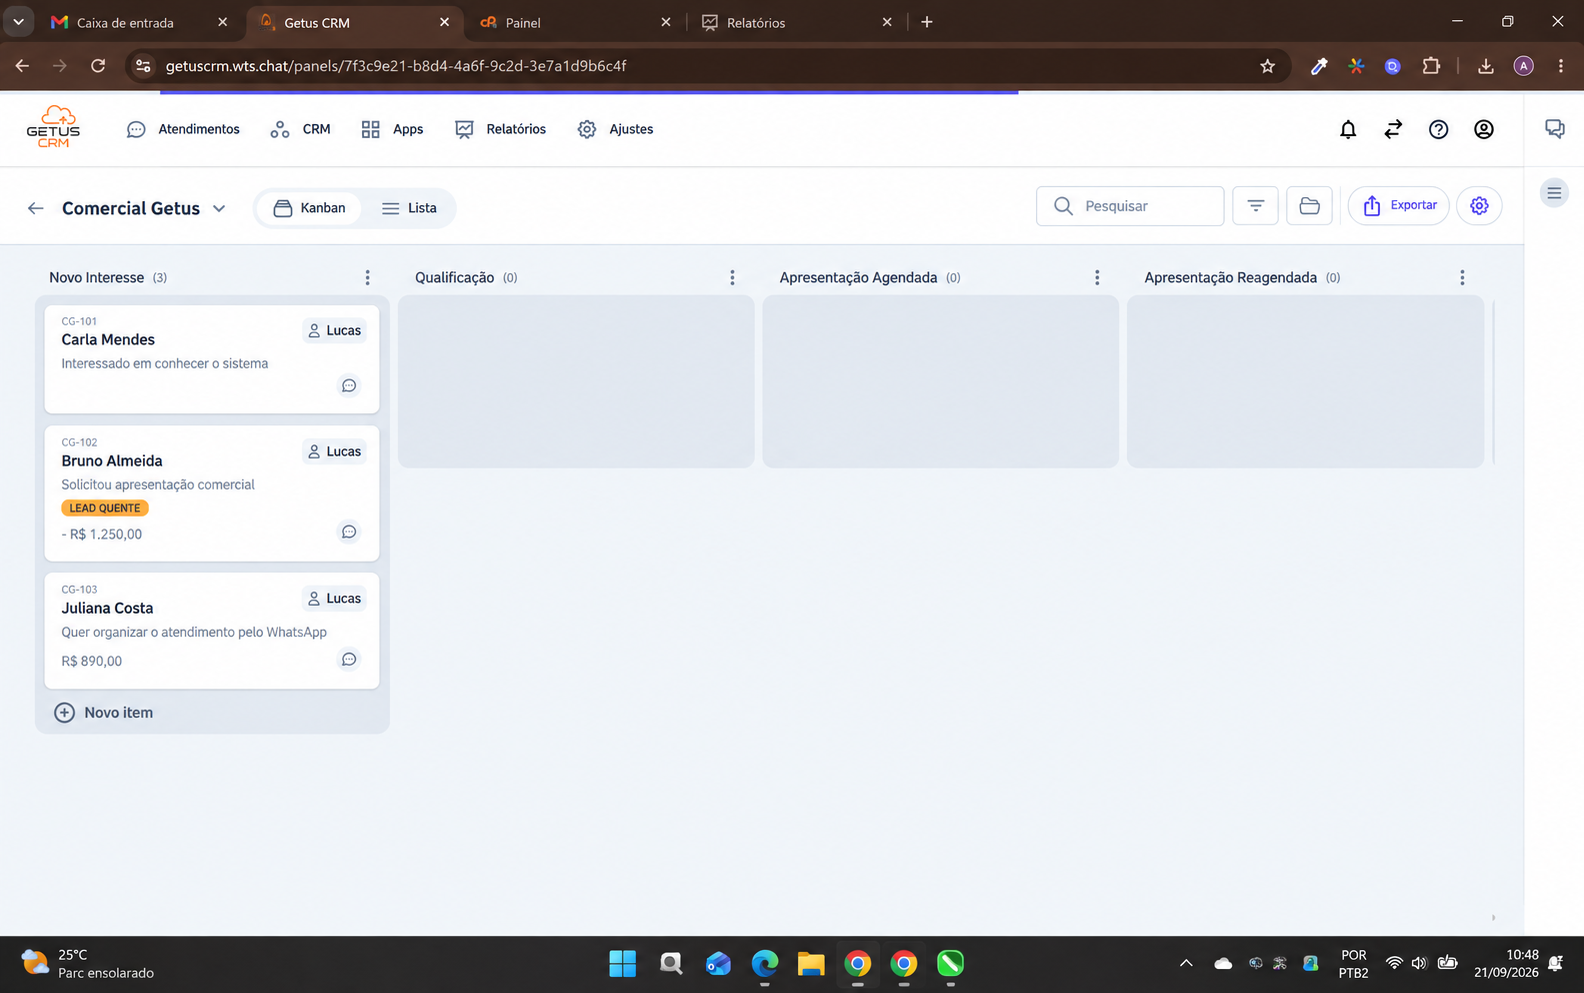Click the LEAD QUENTE tag
Screen dimensions: 1584x993
point(105,508)
